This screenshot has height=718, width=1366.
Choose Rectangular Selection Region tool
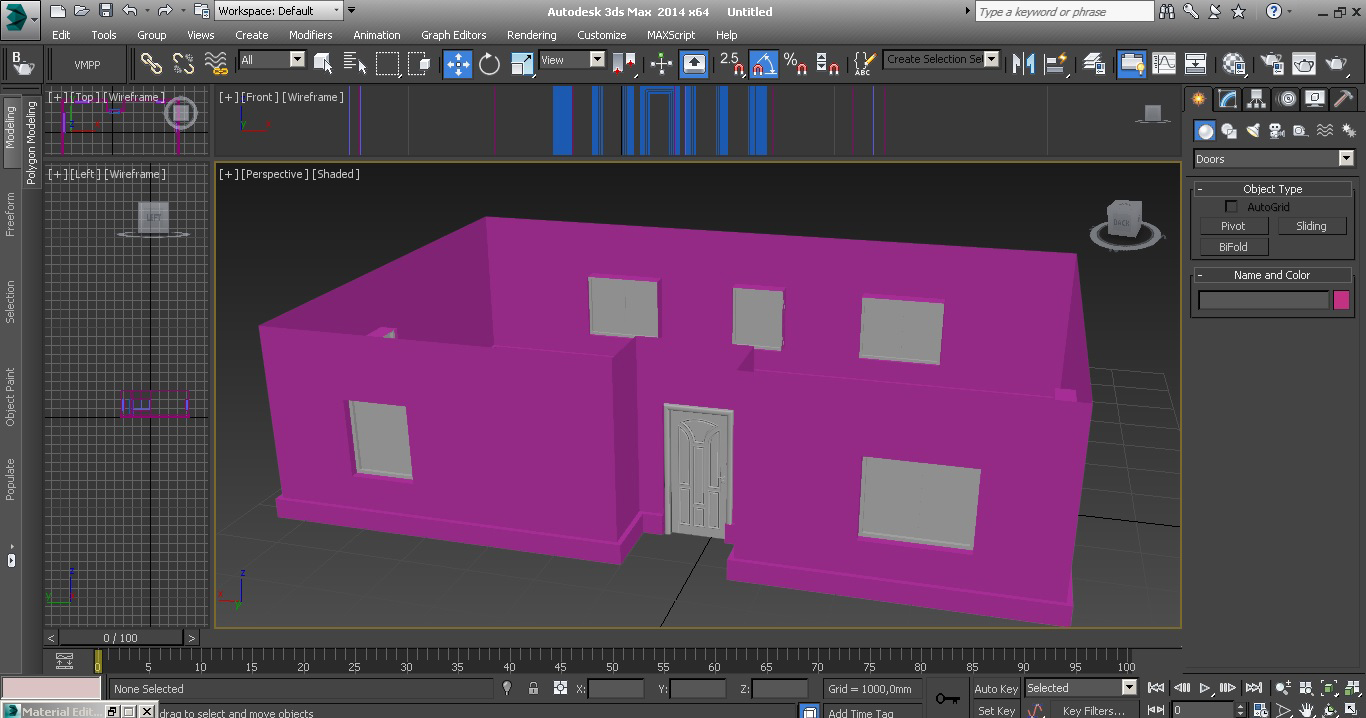pos(387,64)
